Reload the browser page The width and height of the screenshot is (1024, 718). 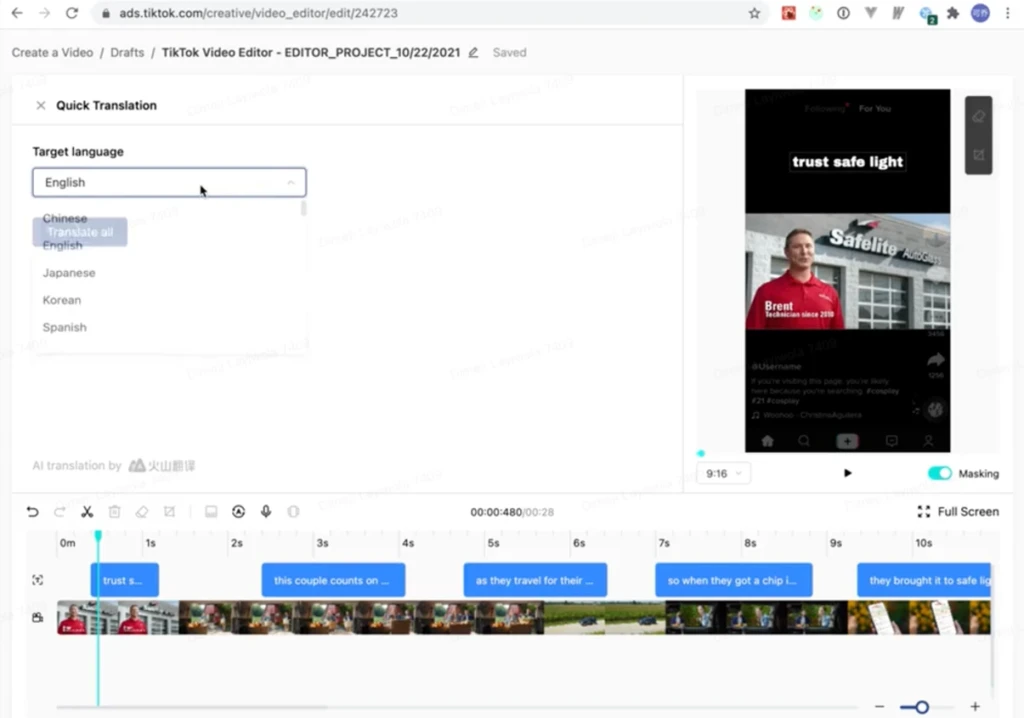(72, 13)
